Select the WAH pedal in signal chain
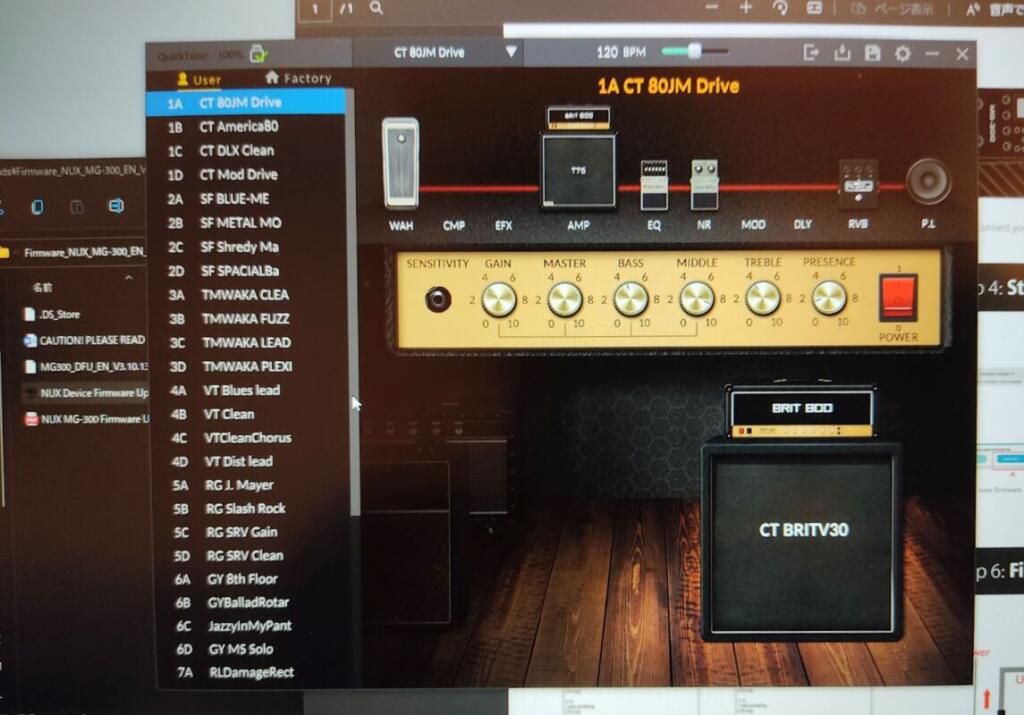The width and height of the screenshot is (1024, 715). pos(400,163)
